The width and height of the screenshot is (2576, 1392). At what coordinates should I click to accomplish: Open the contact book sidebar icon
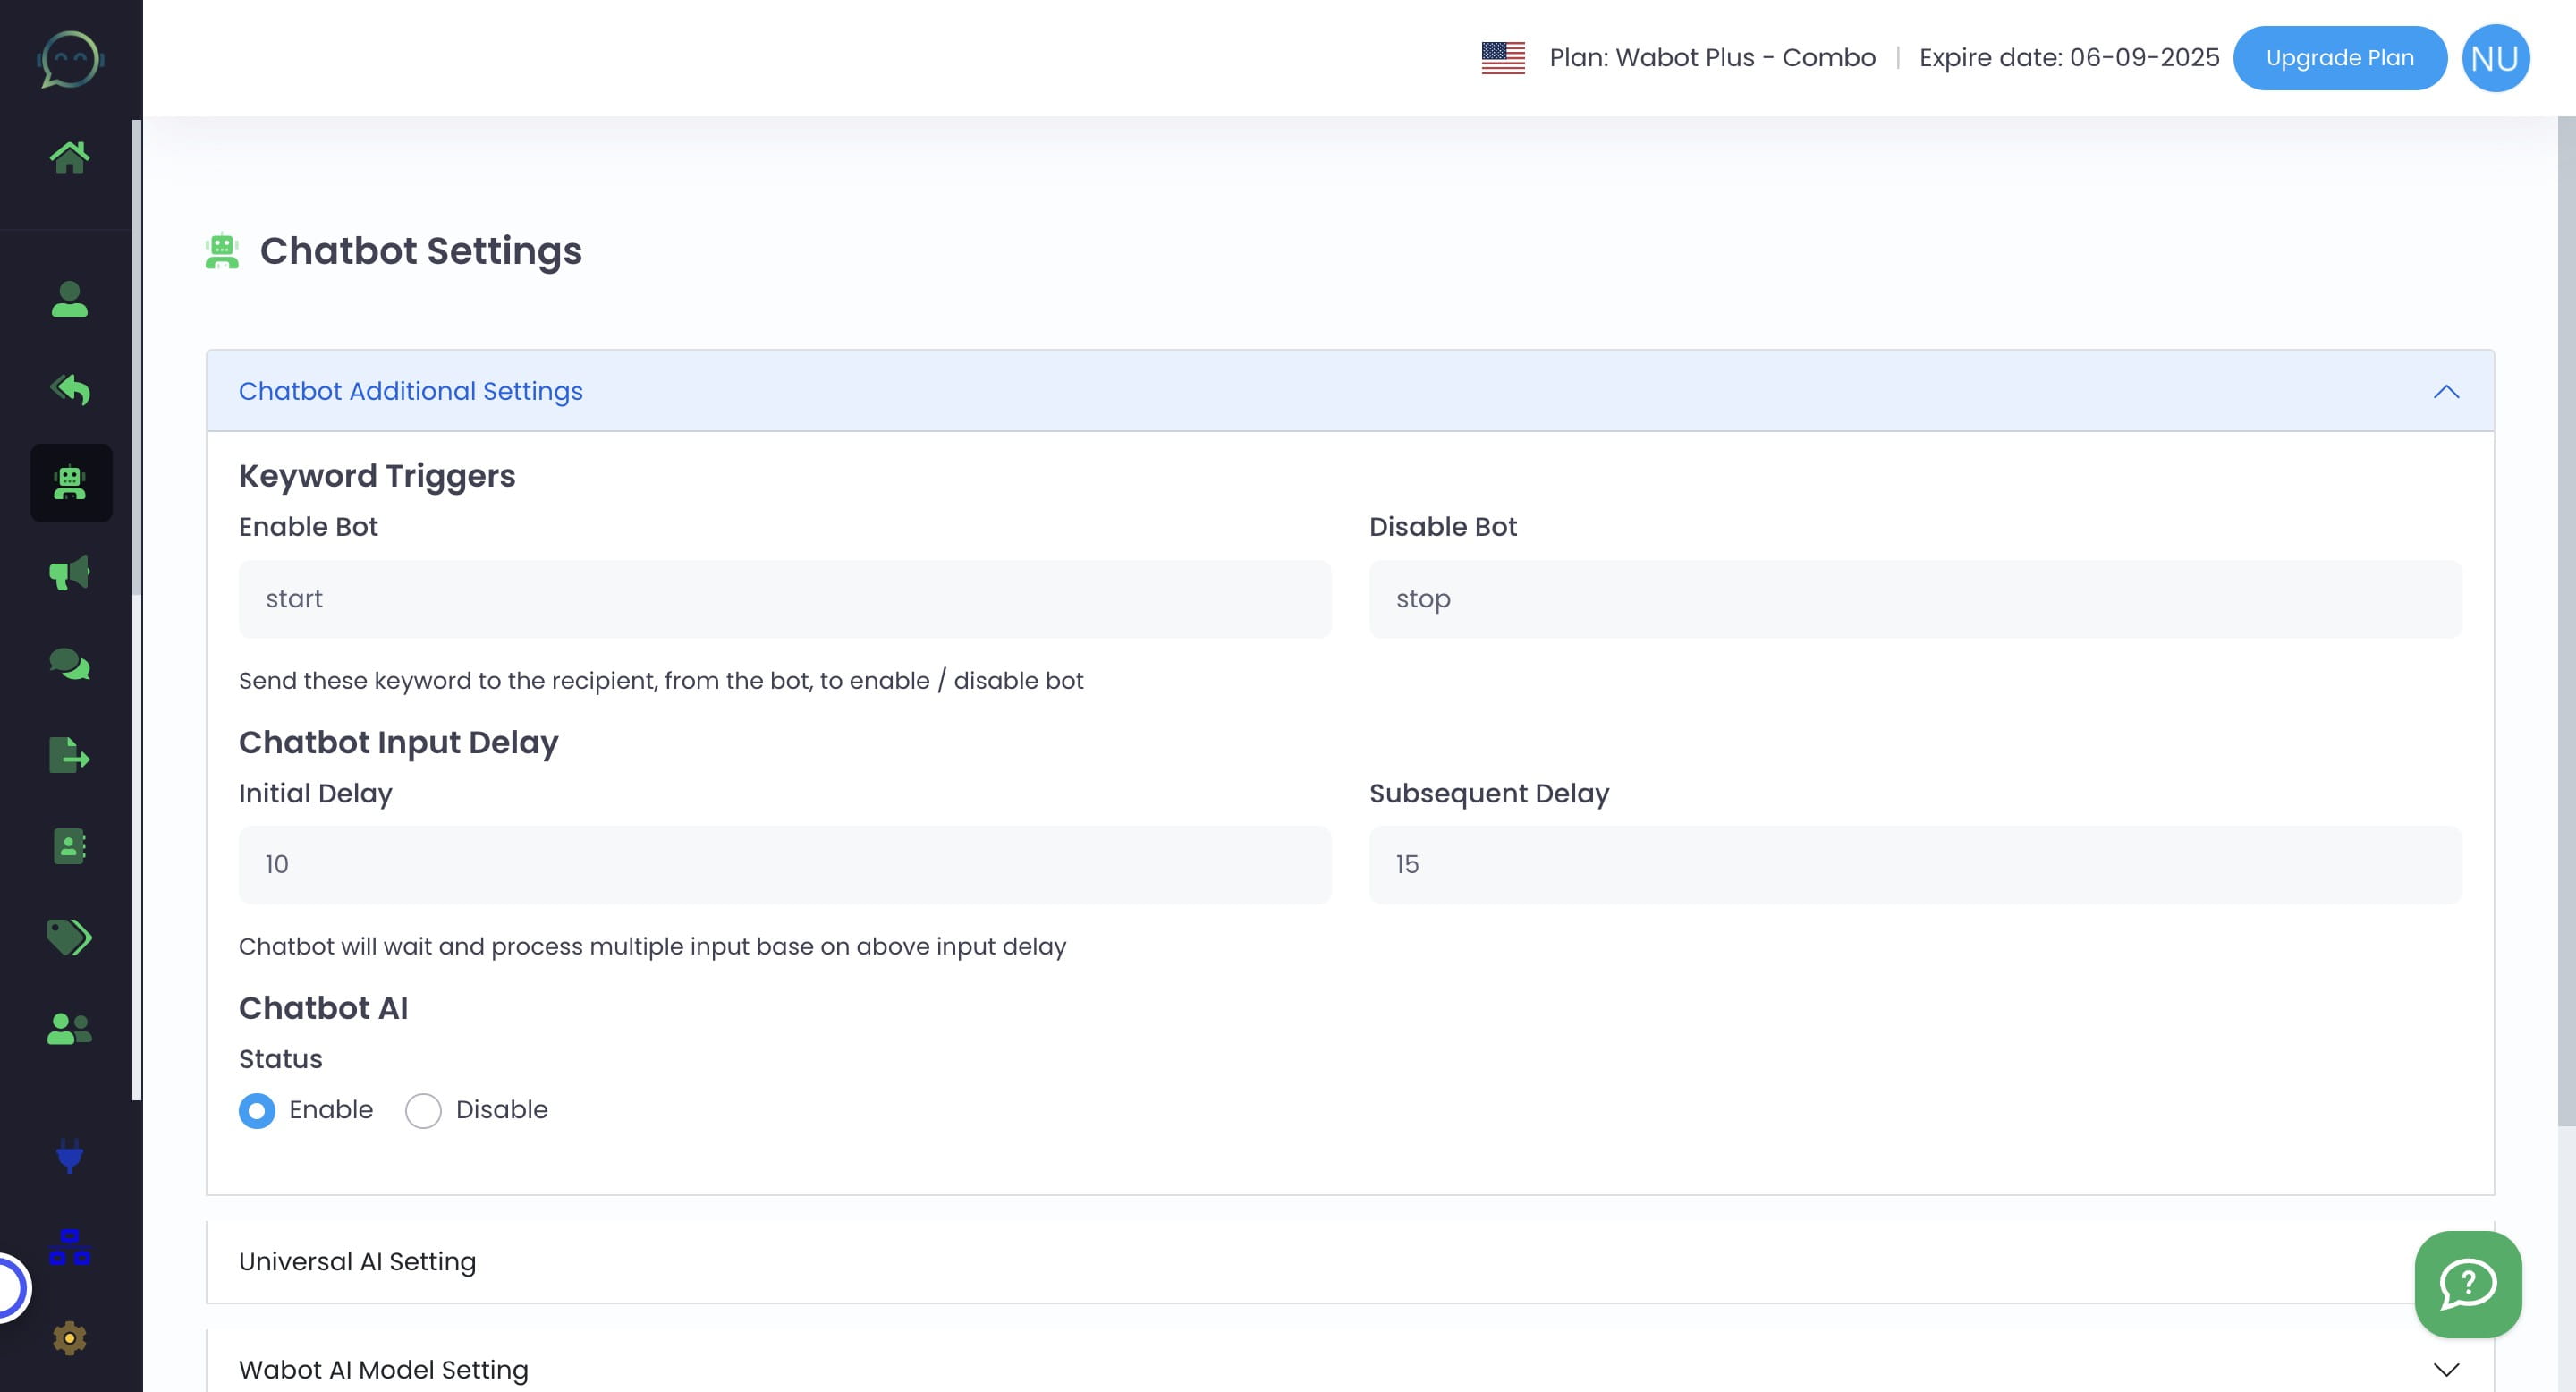[69, 846]
